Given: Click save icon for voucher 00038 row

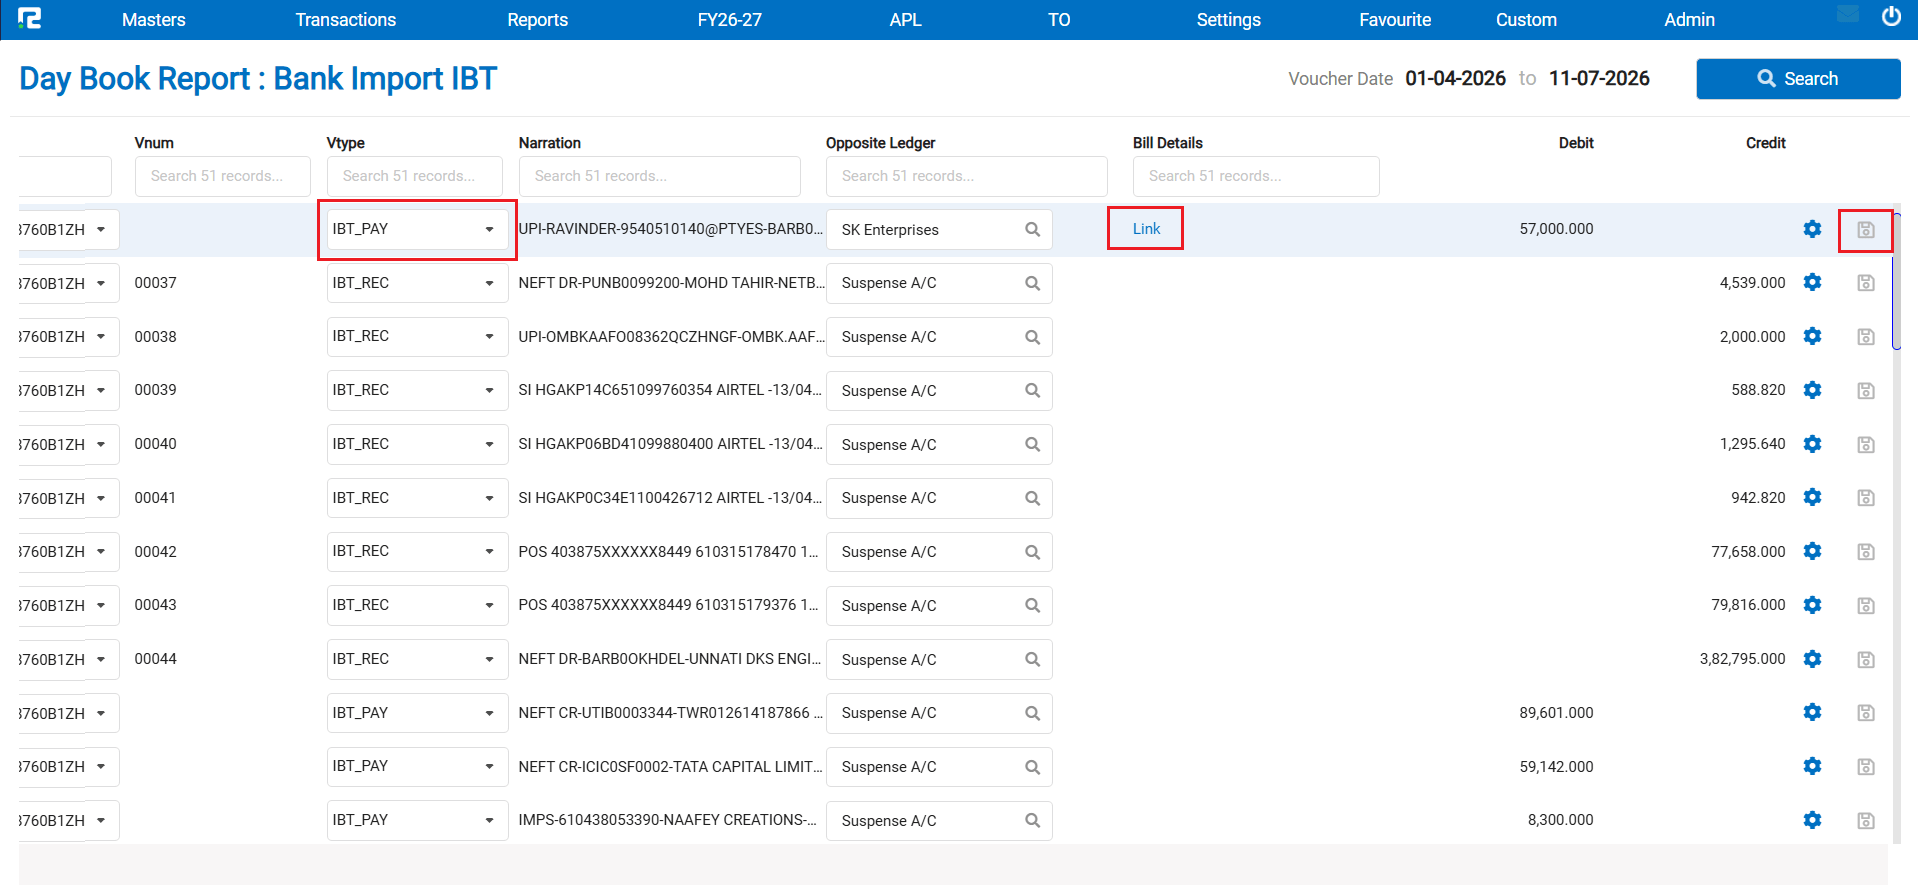Looking at the screenshot, I should click(x=1866, y=337).
